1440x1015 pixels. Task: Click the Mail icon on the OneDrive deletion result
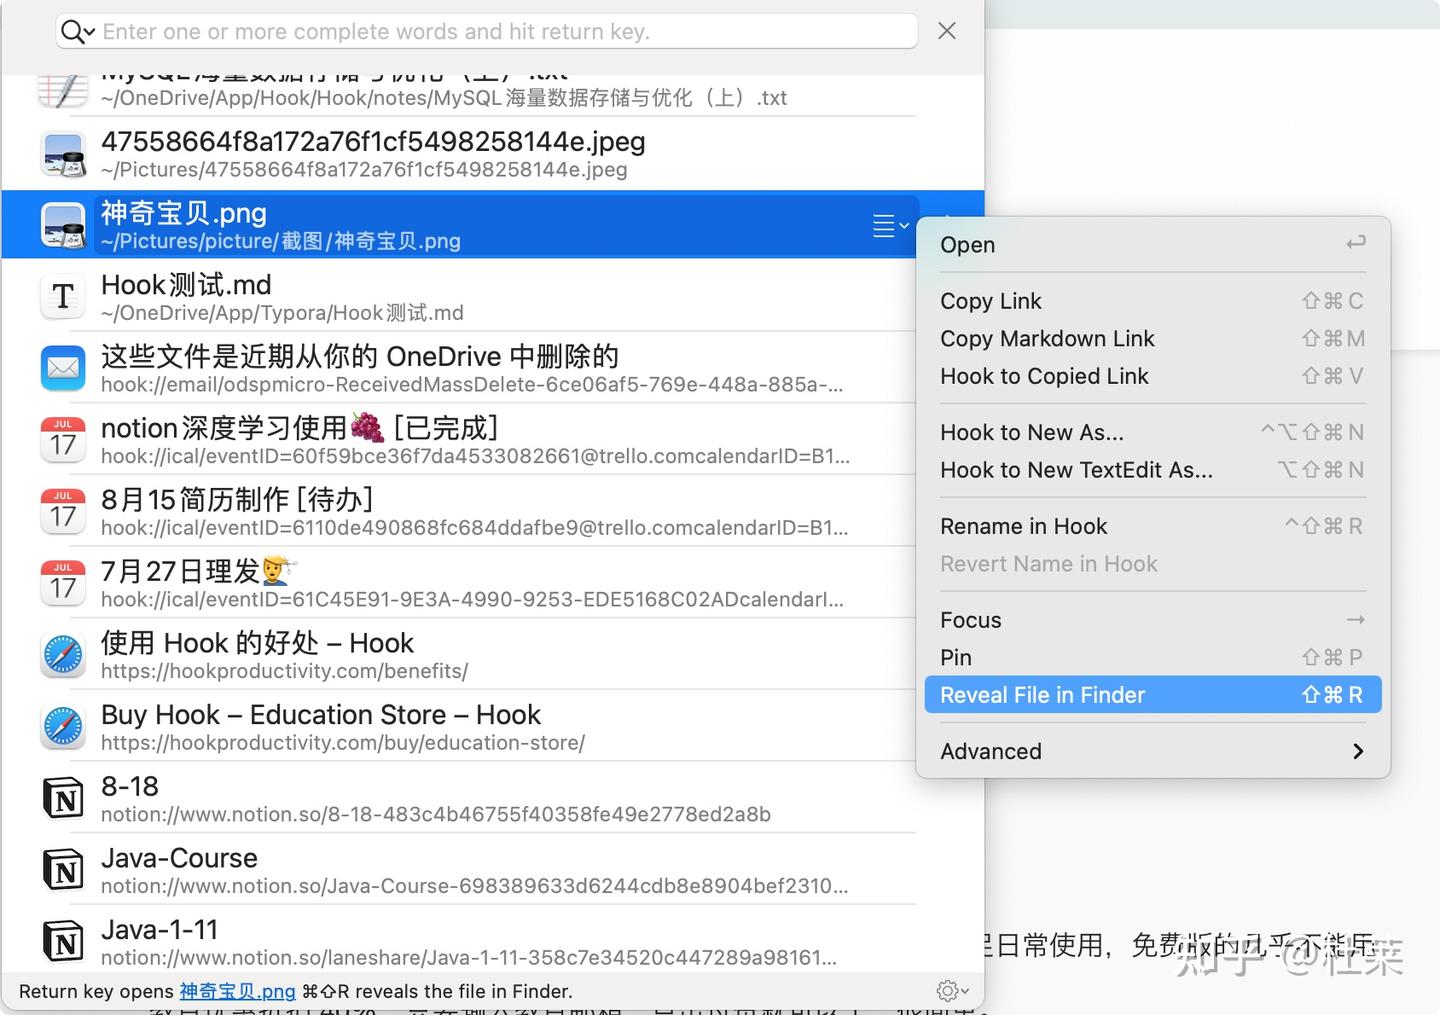point(62,368)
